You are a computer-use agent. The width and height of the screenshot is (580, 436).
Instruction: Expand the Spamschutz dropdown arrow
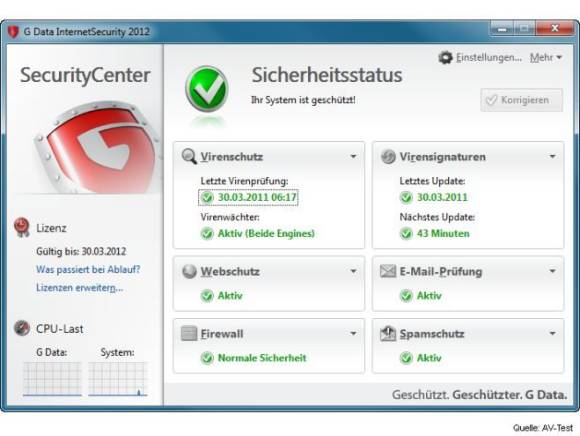[x=552, y=334]
